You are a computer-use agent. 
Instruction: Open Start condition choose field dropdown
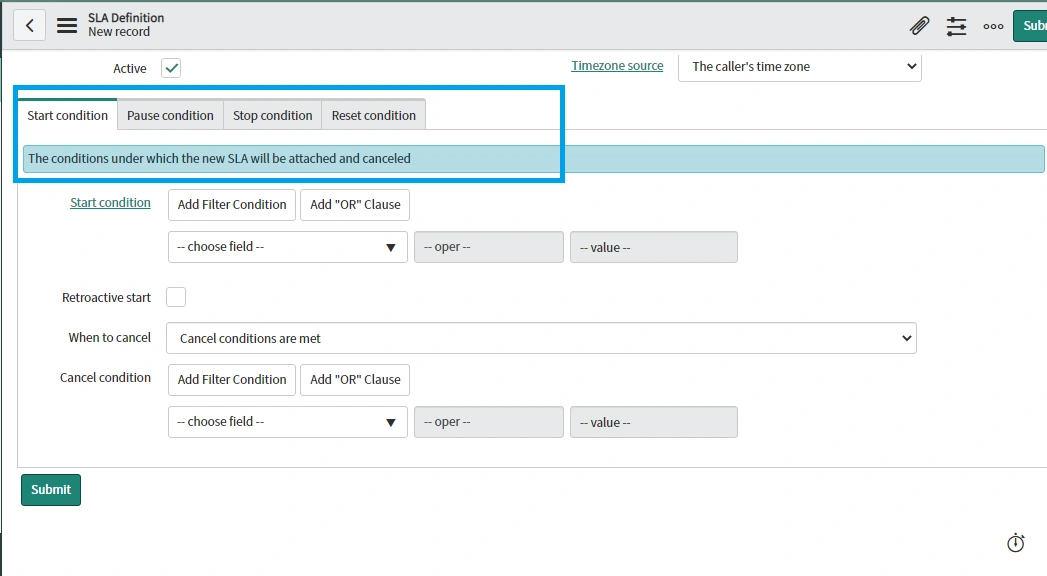[x=288, y=247]
